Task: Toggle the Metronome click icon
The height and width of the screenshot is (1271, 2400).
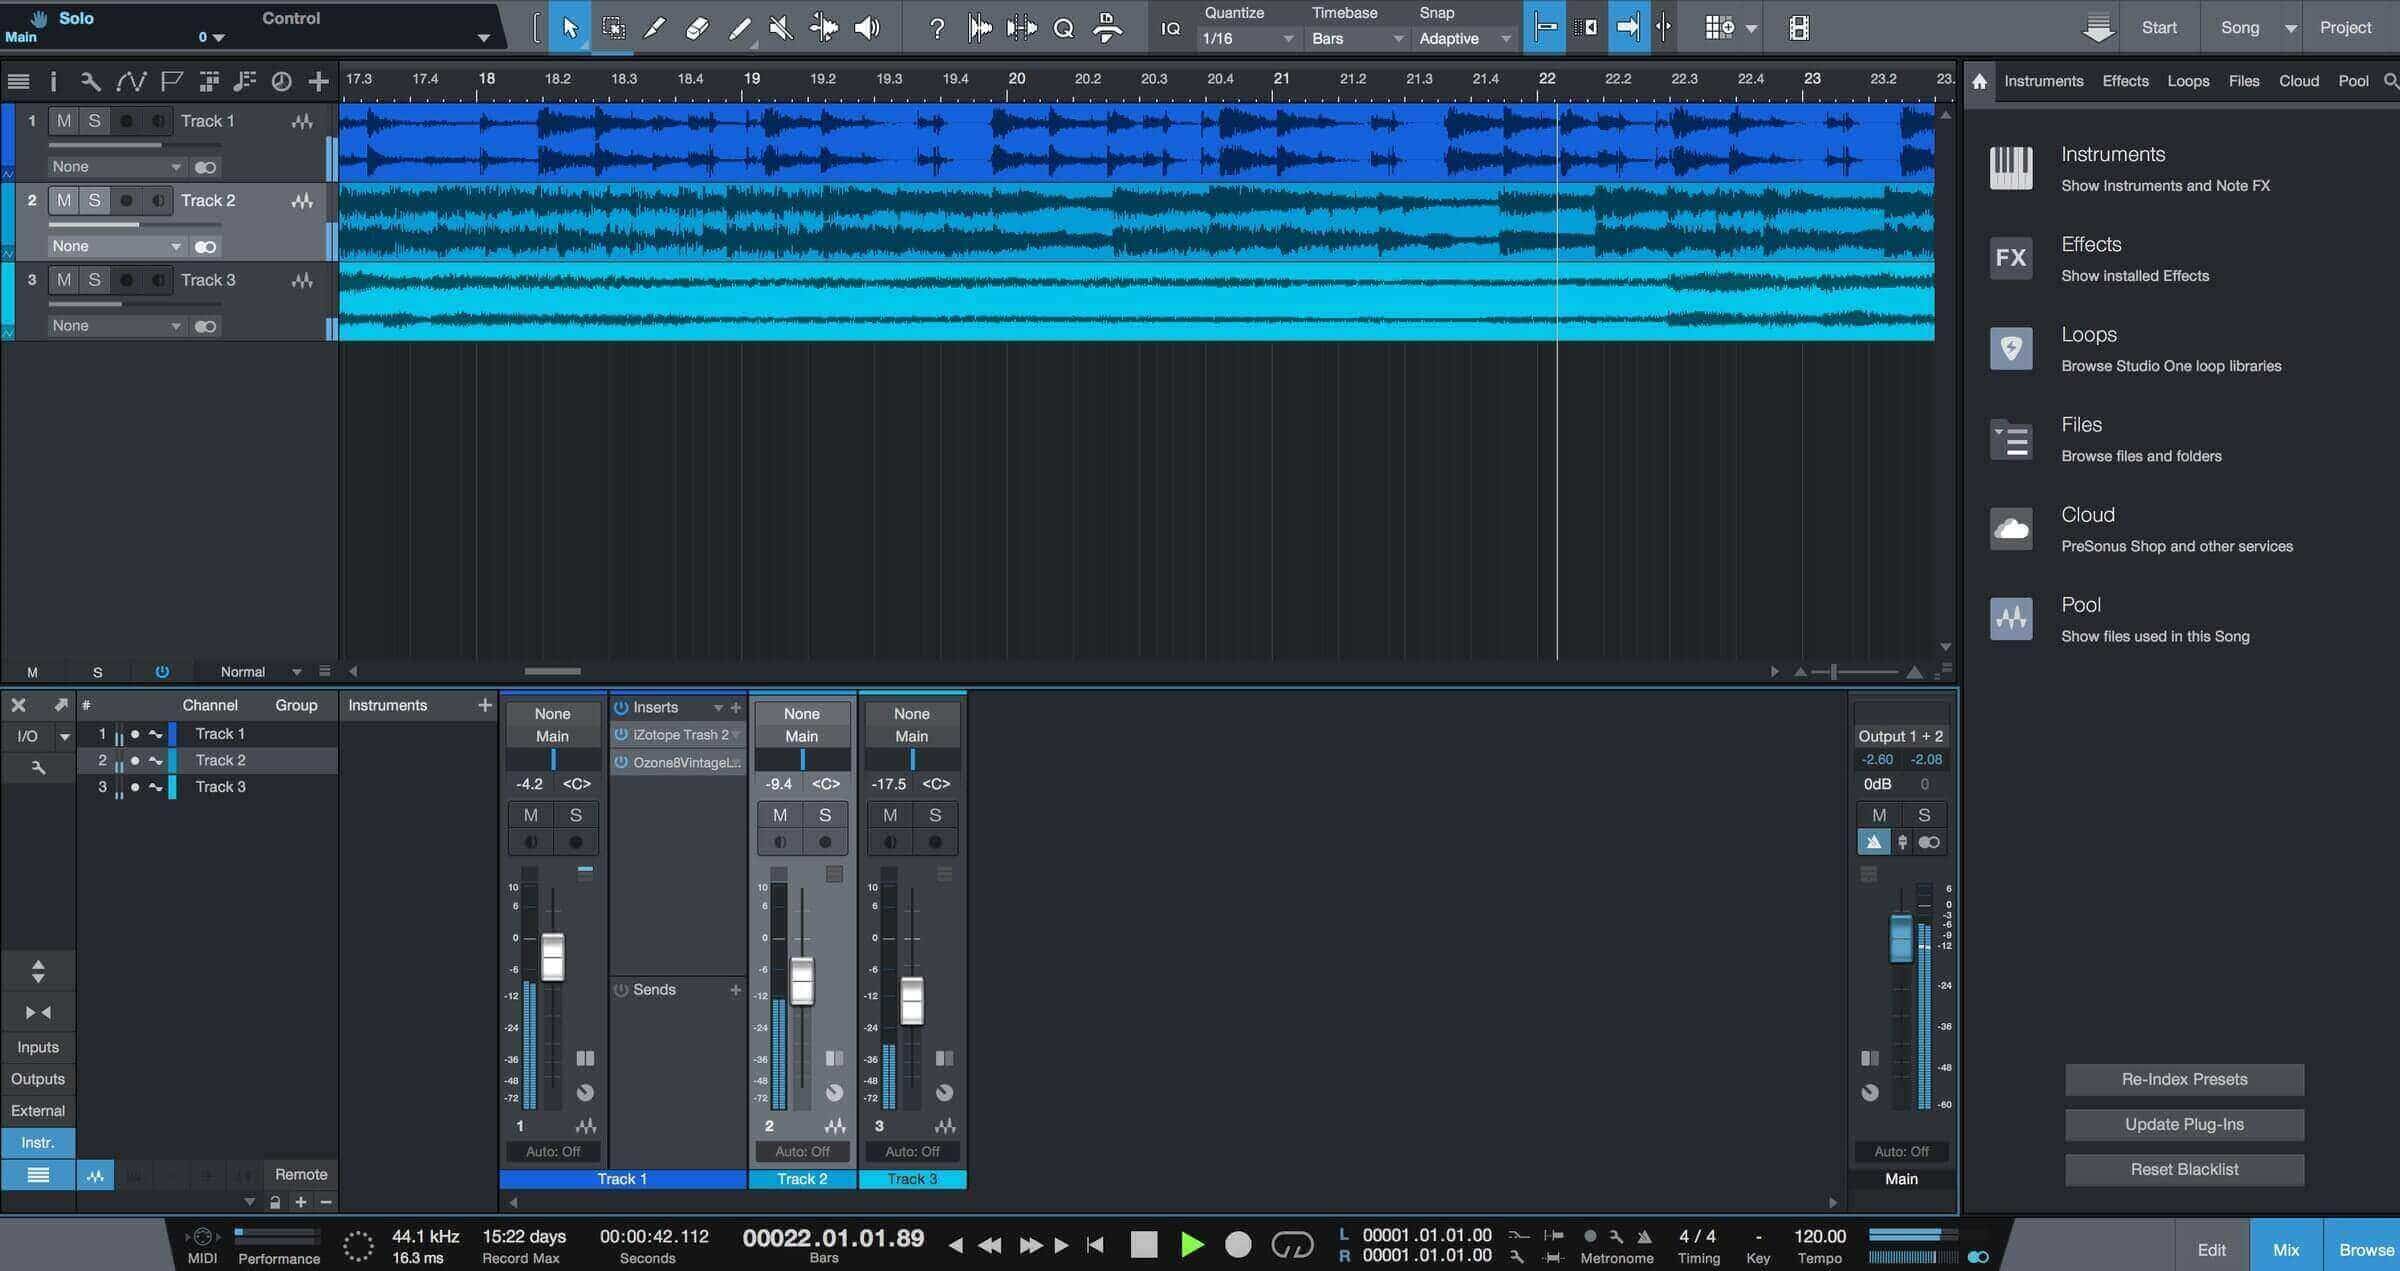Action: click(x=1644, y=1236)
